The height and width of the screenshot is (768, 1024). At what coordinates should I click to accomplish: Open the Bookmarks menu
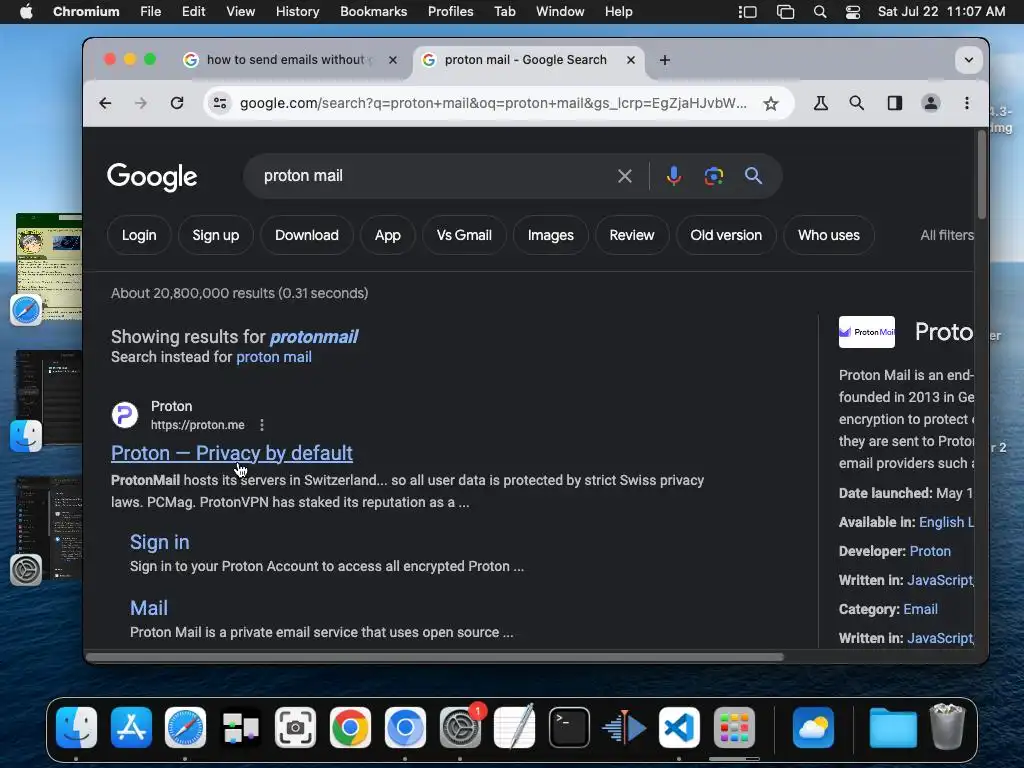click(374, 12)
